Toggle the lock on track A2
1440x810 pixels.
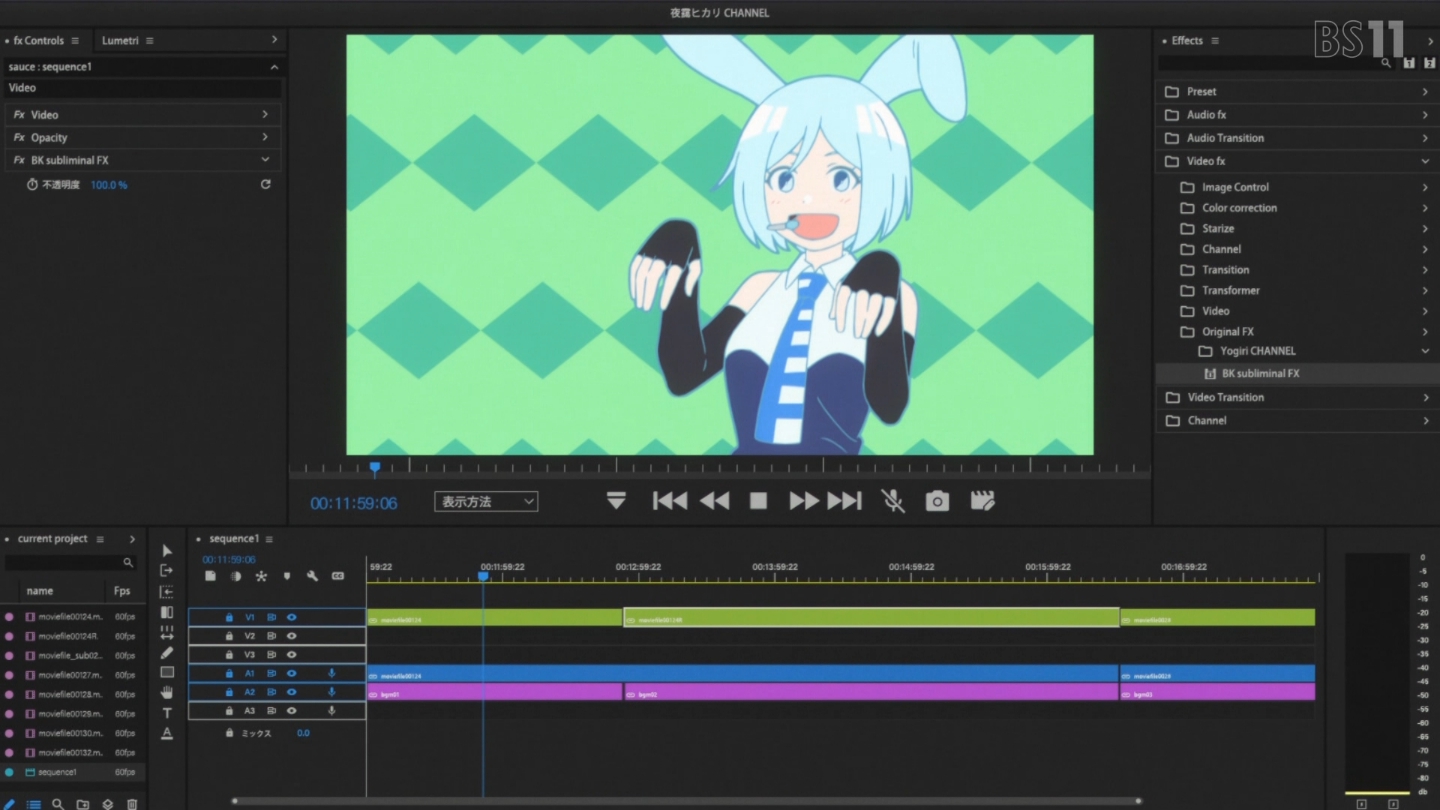(229, 692)
